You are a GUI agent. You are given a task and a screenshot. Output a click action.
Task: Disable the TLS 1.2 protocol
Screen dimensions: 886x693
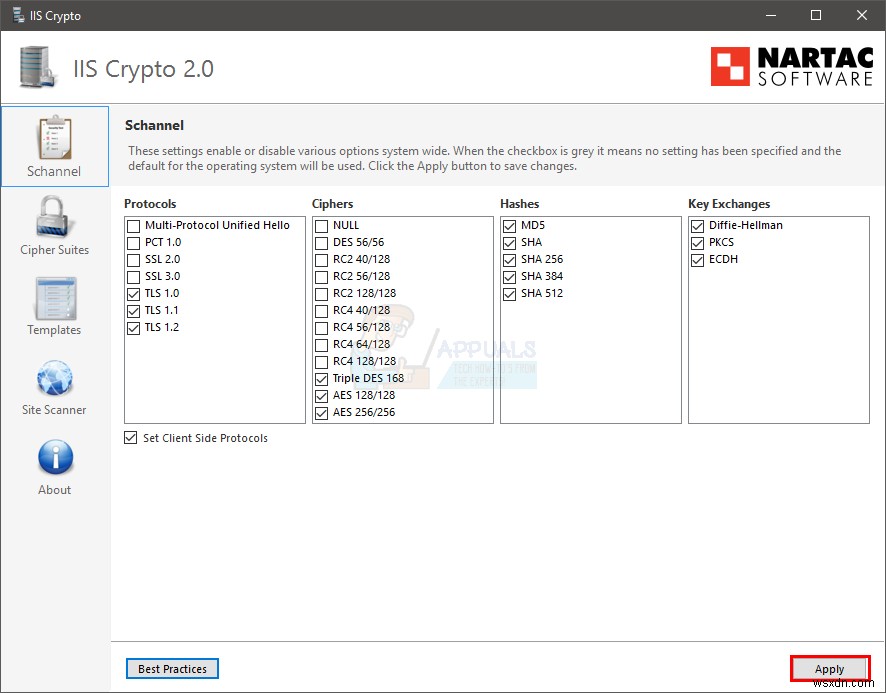pos(133,327)
